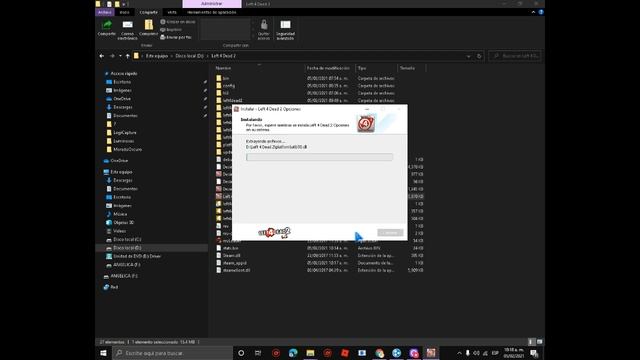The height and width of the screenshot is (360, 640).
Task: Click the Correo electrónico envelope icon
Action: pos(127,25)
